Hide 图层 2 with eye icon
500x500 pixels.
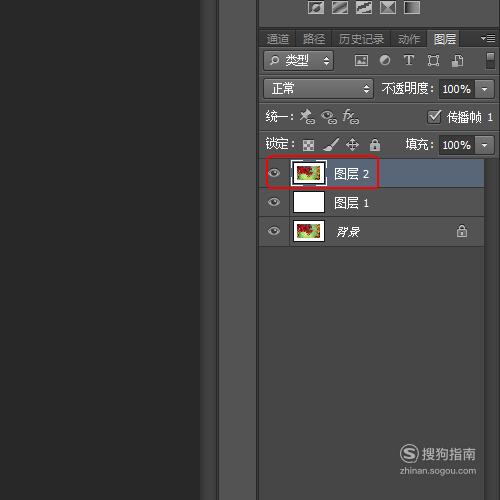click(274, 173)
